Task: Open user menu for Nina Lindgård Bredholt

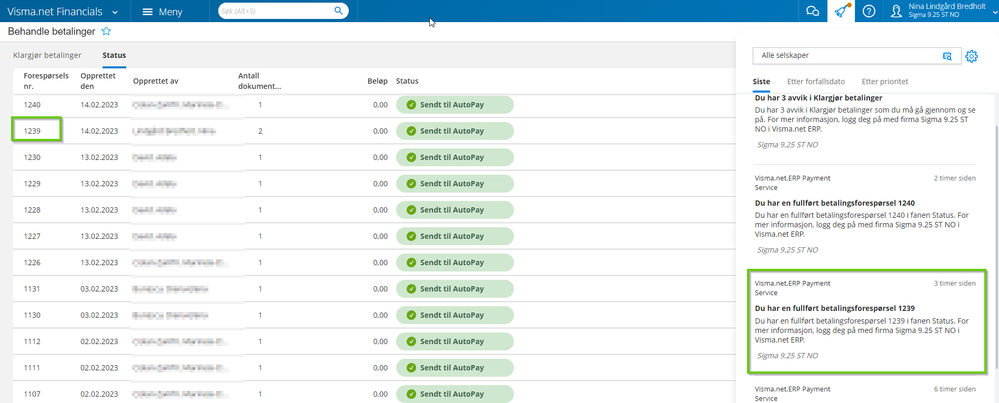Action: point(942,11)
